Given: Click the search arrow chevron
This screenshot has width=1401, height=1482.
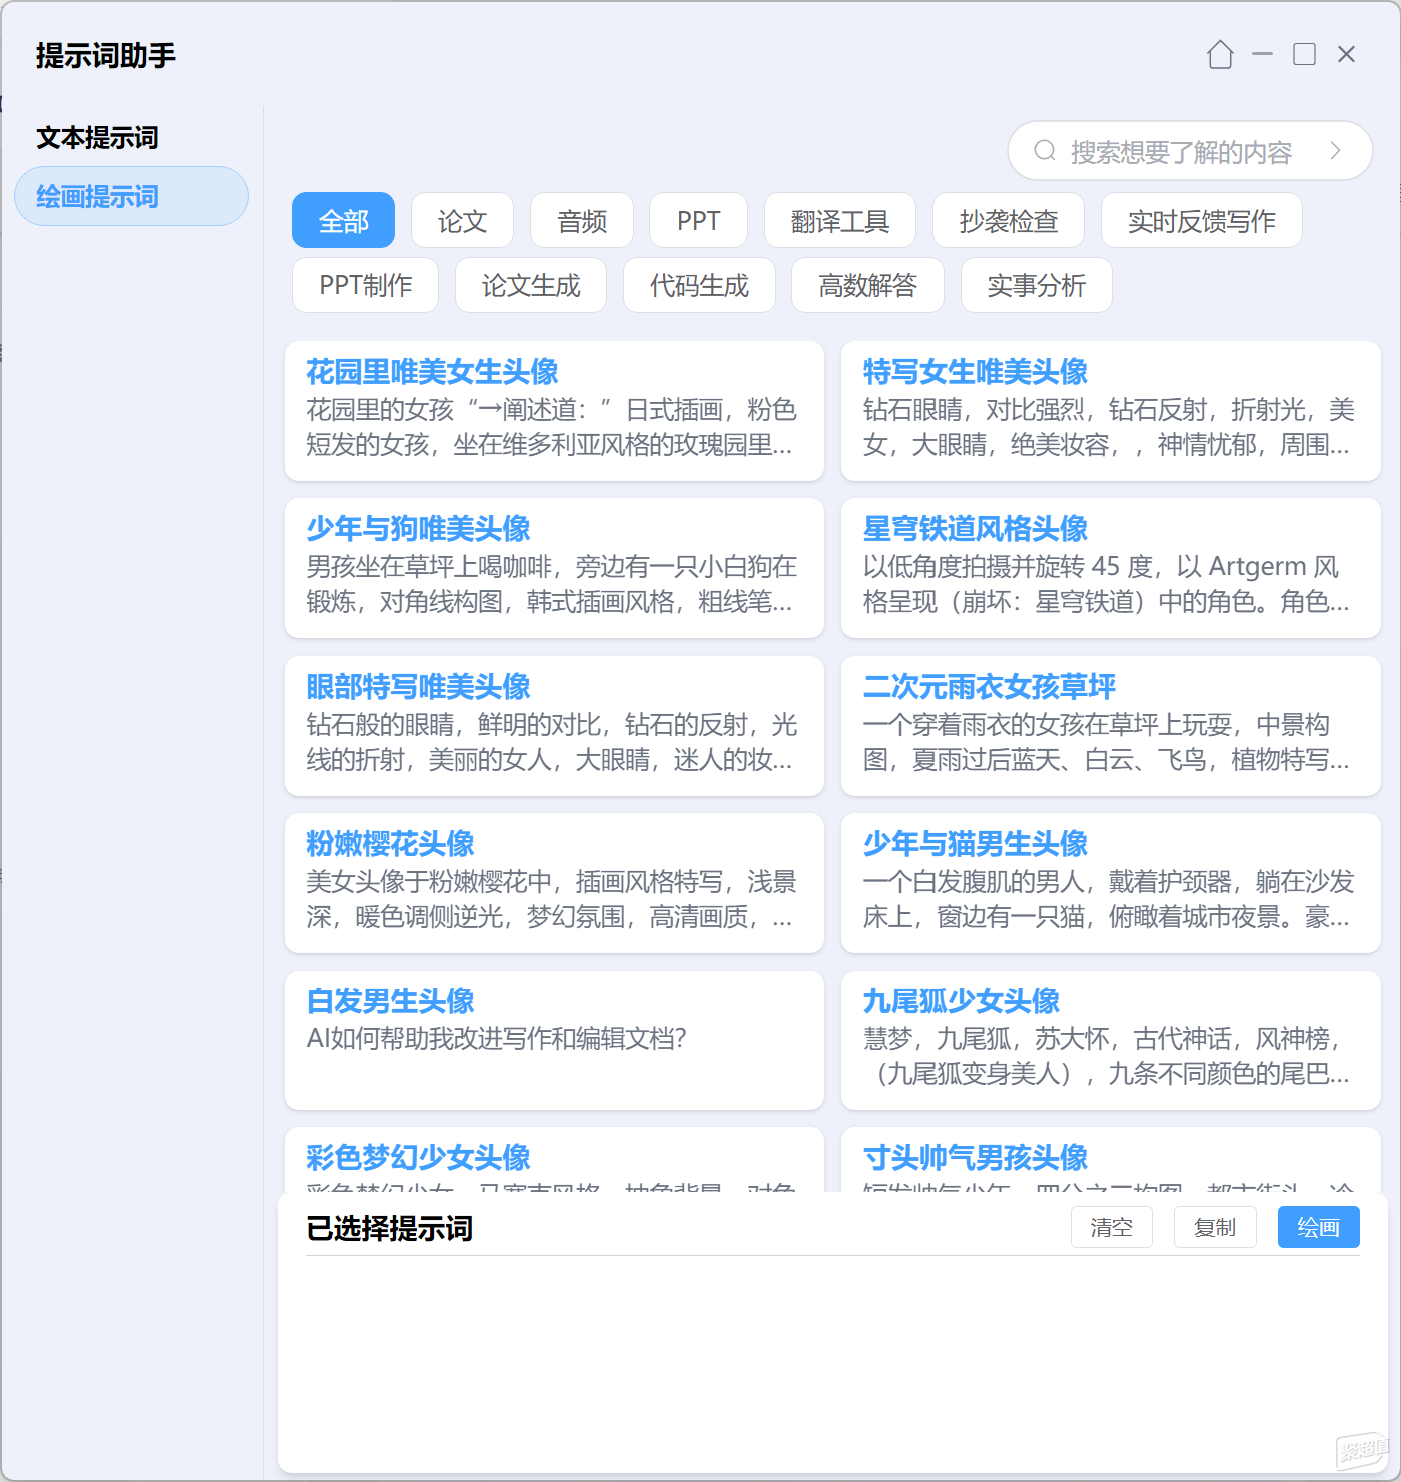Looking at the screenshot, I should [1335, 151].
